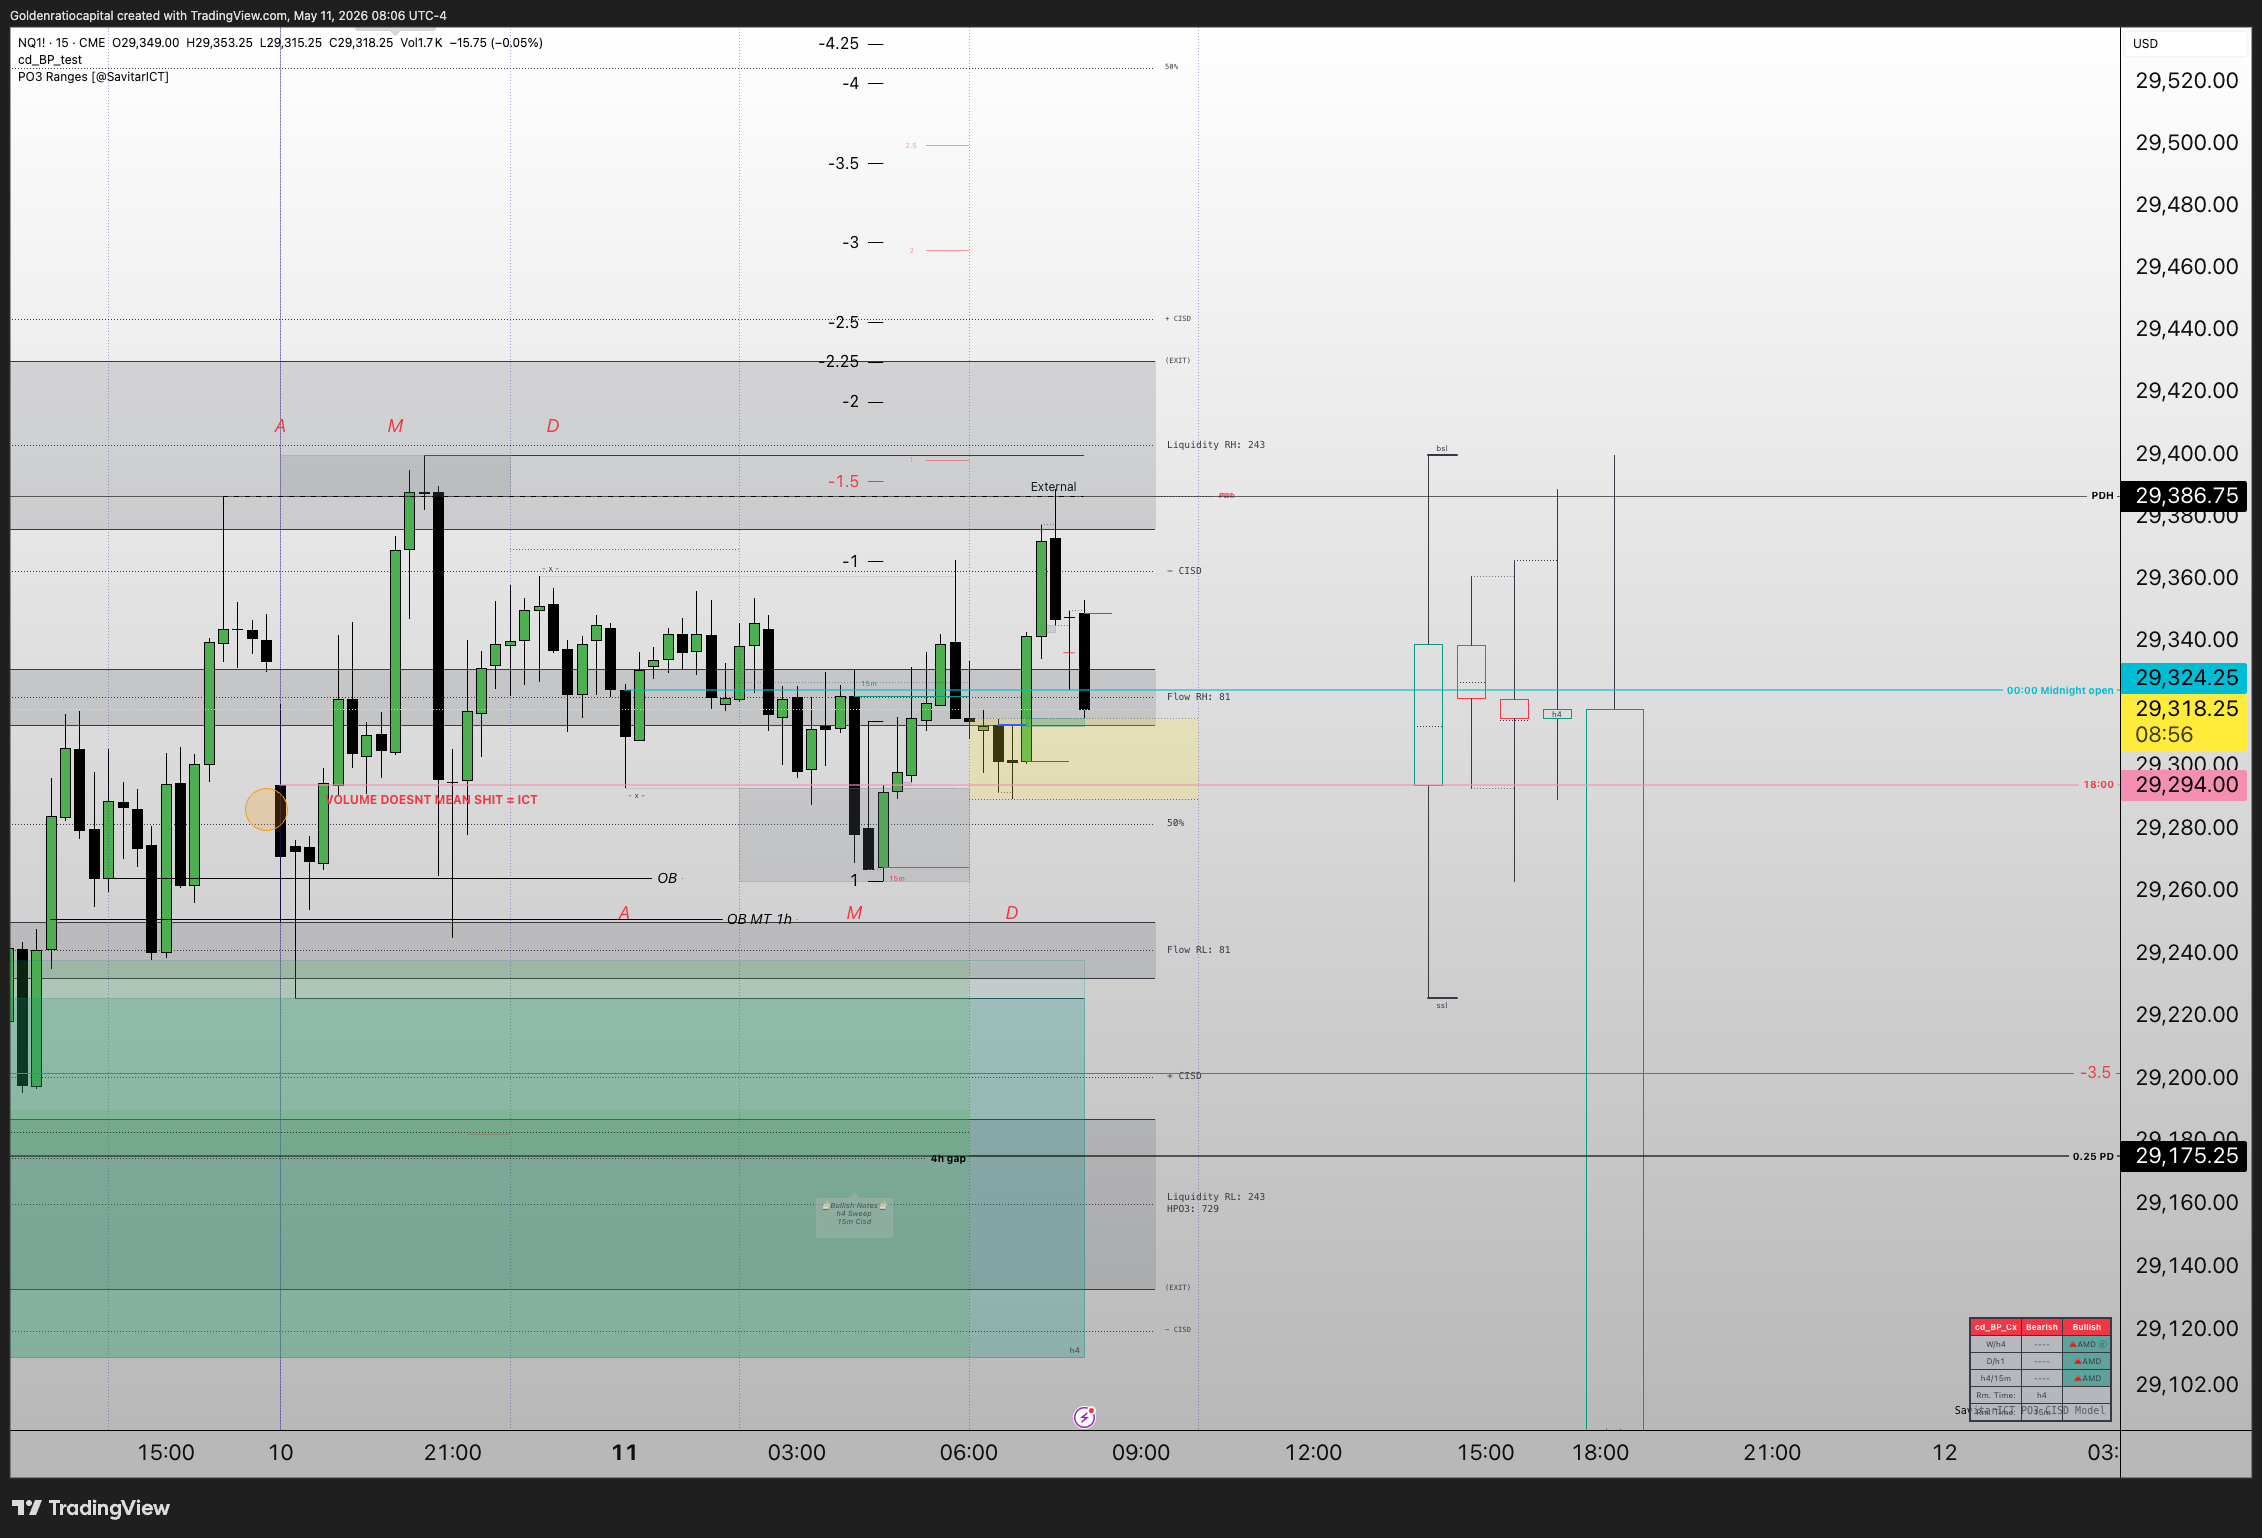Click the black price tag 29,175.25
The width and height of the screenshot is (2262, 1538).
pyautogui.click(x=2186, y=1156)
